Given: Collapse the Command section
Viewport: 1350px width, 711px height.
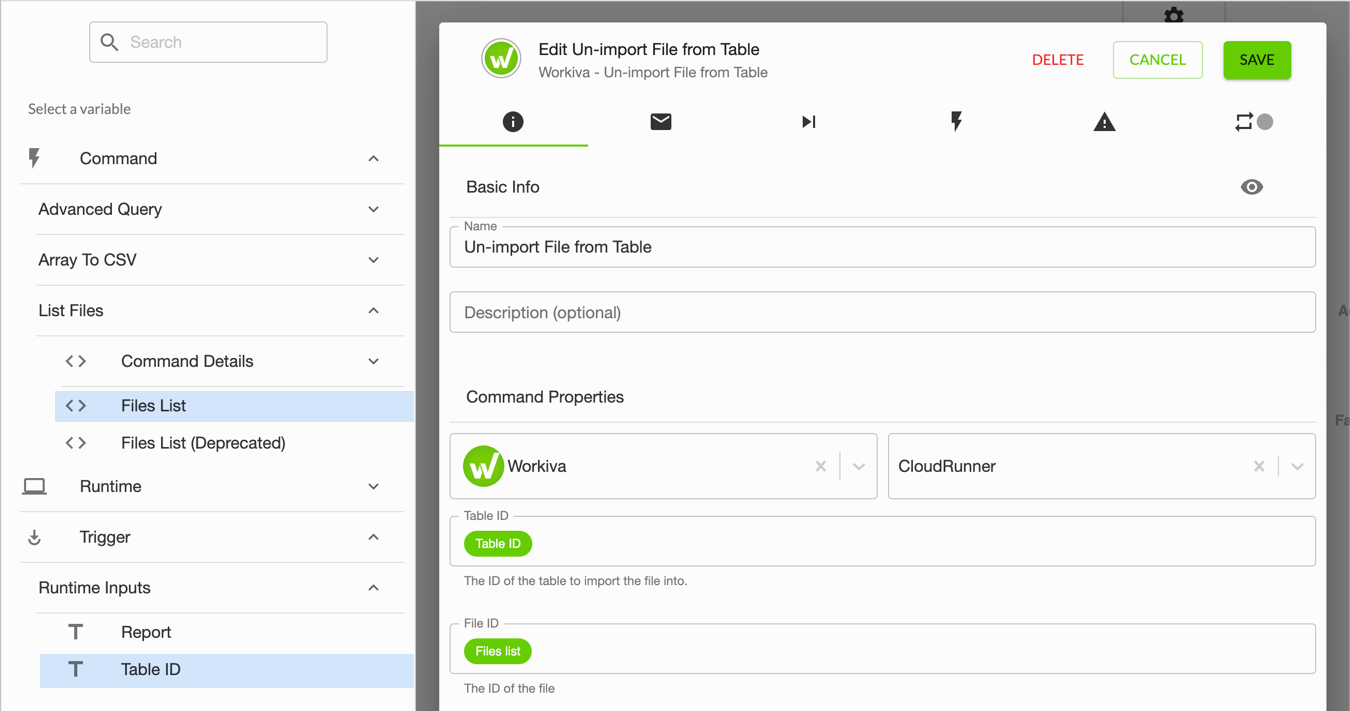Looking at the screenshot, I should [x=373, y=159].
